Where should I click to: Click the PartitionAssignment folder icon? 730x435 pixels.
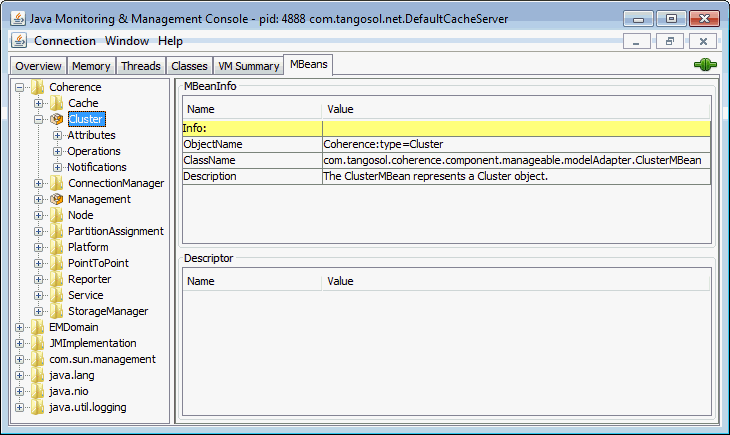pos(56,231)
